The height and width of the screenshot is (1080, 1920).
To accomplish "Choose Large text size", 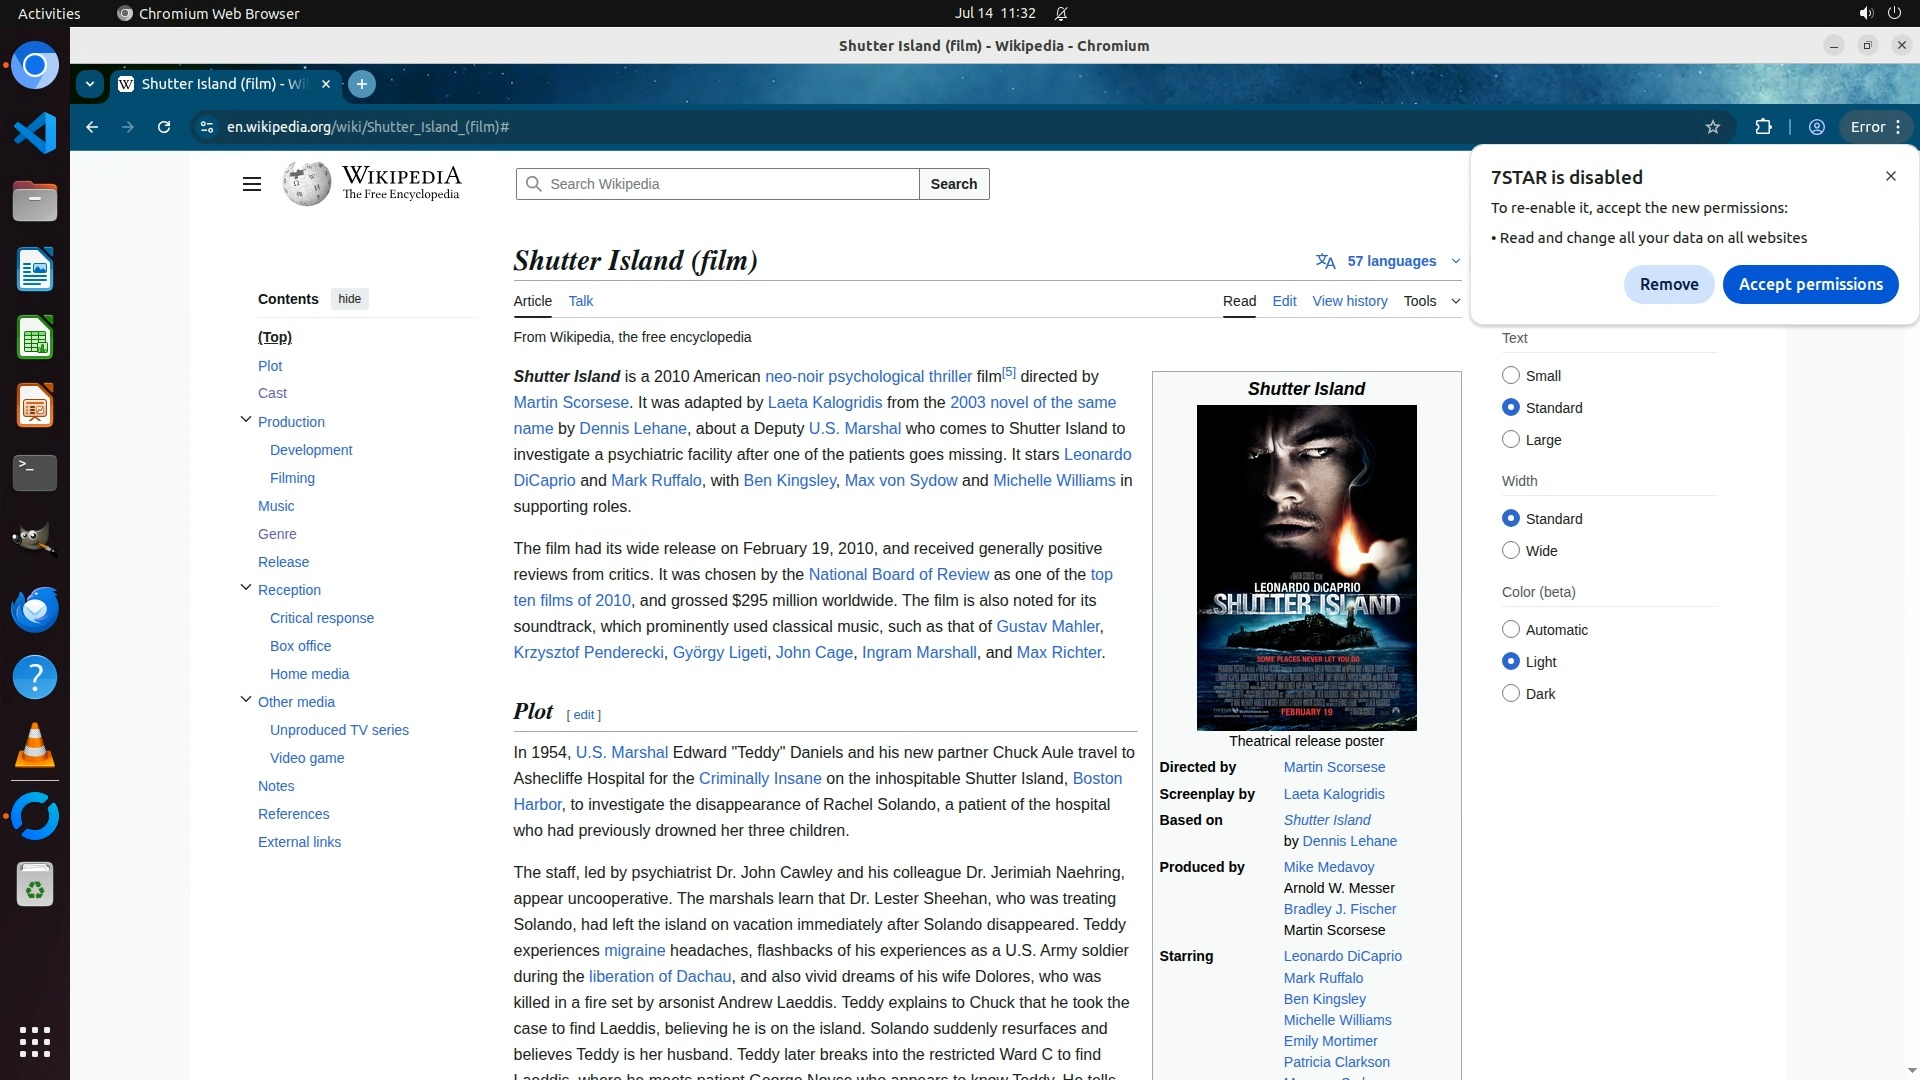I will pos(1511,440).
